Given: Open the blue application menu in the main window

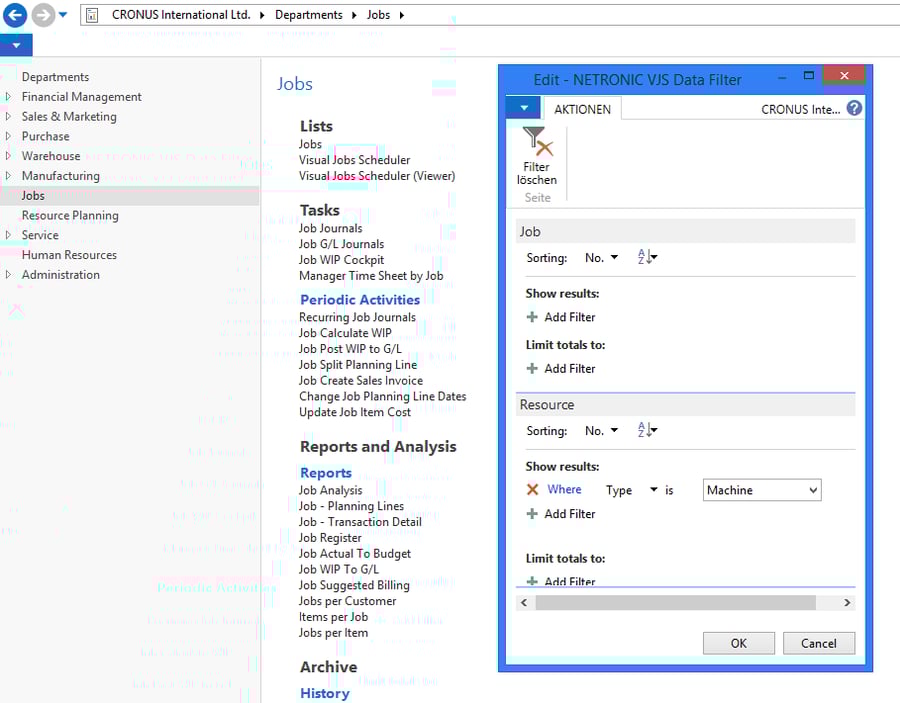Looking at the screenshot, I should (x=15, y=45).
